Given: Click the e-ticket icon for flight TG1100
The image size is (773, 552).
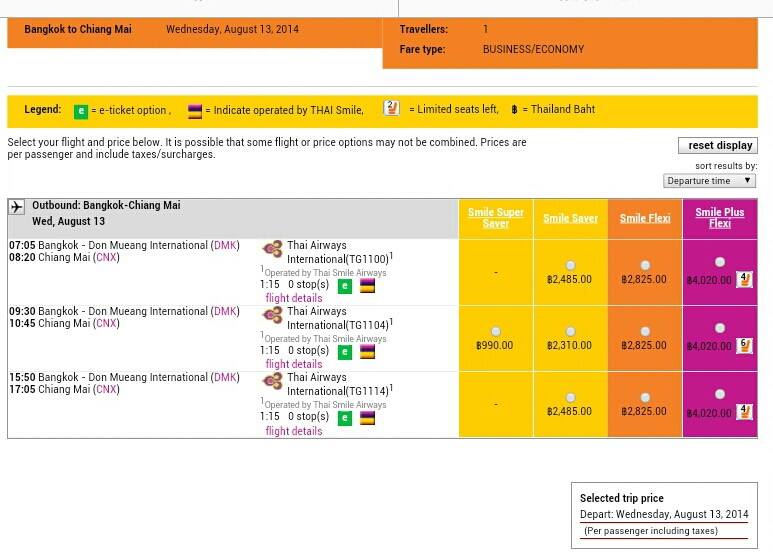Looking at the screenshot, I should click(x=344, y=286).
